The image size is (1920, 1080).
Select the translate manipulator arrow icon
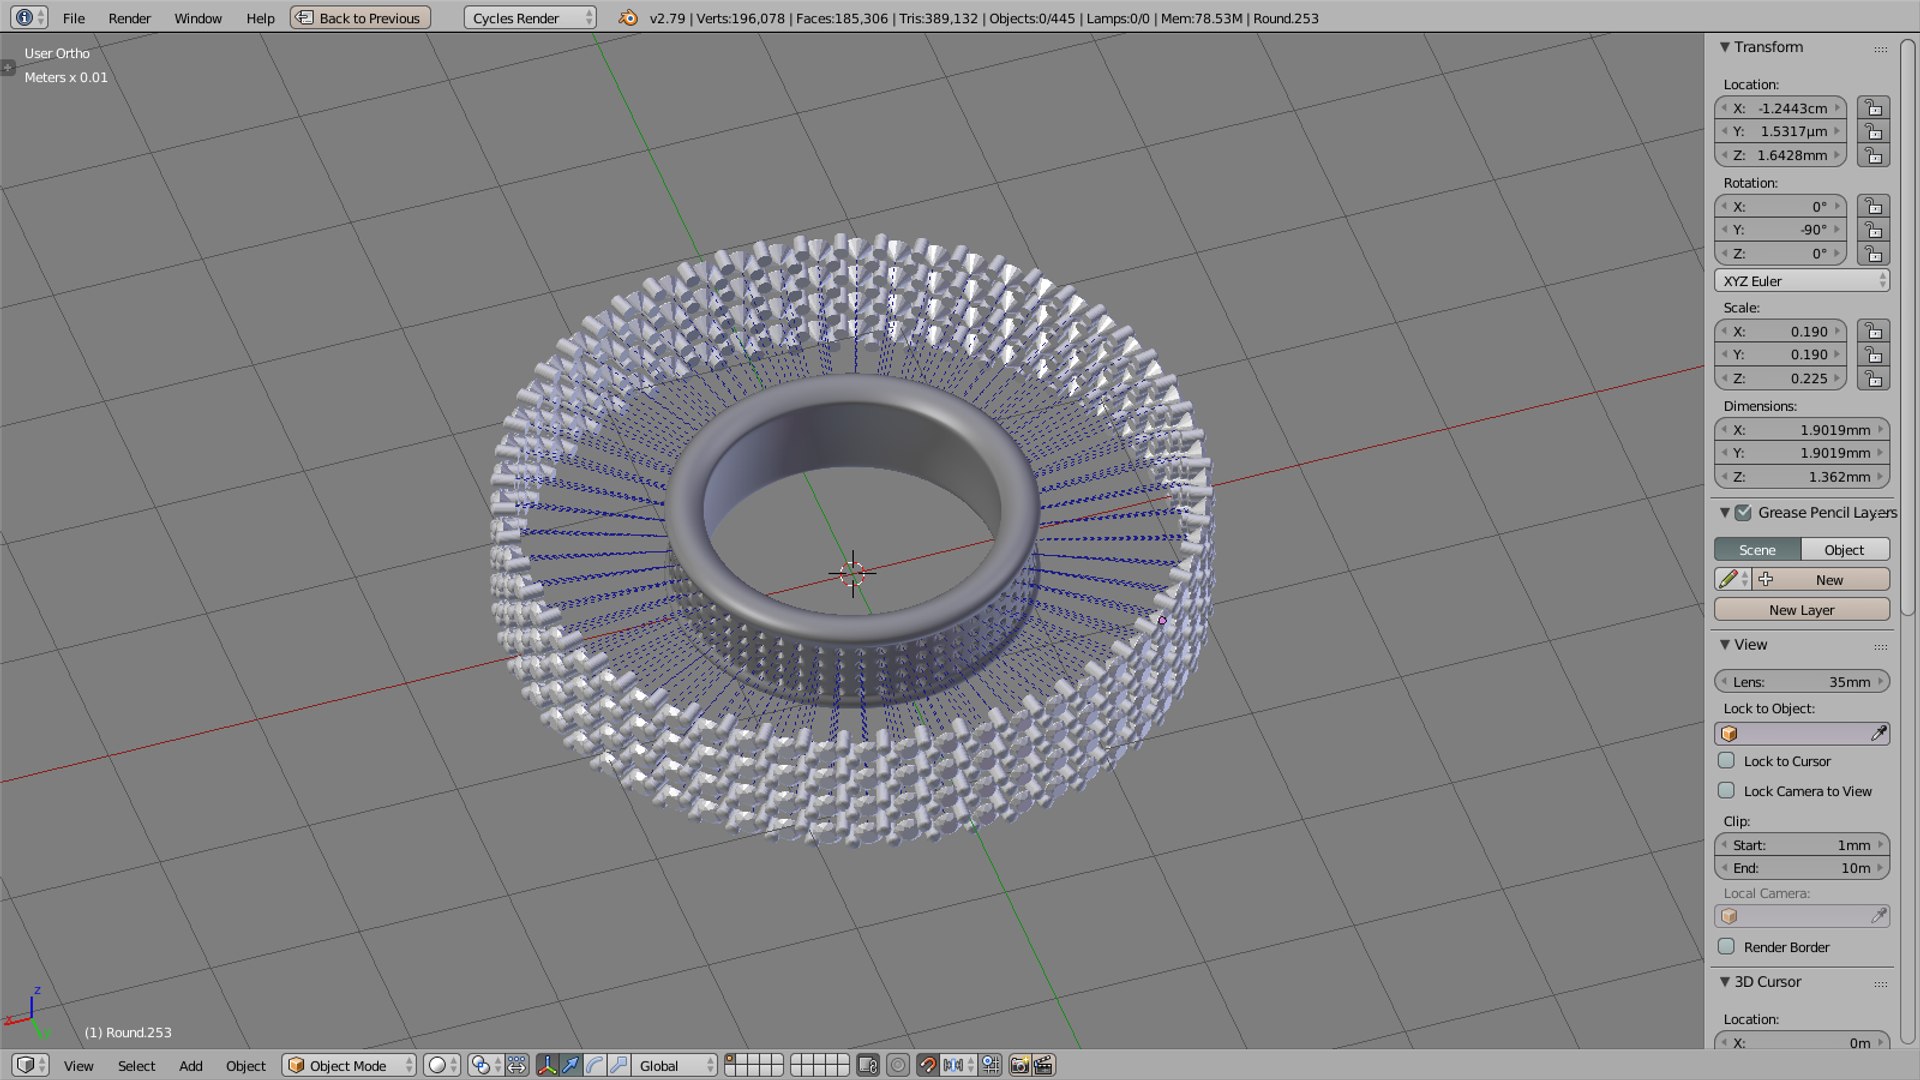tap(570, 1066)
